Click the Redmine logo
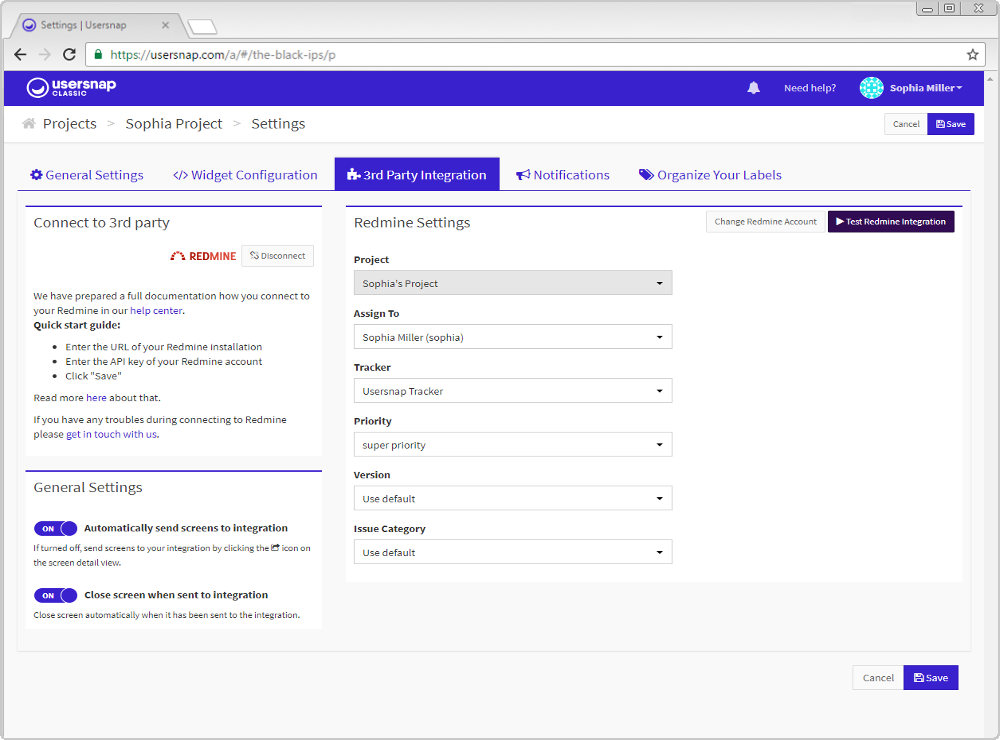The width and height of the screenshot is (1000, 740). click(x=203, y=256)
